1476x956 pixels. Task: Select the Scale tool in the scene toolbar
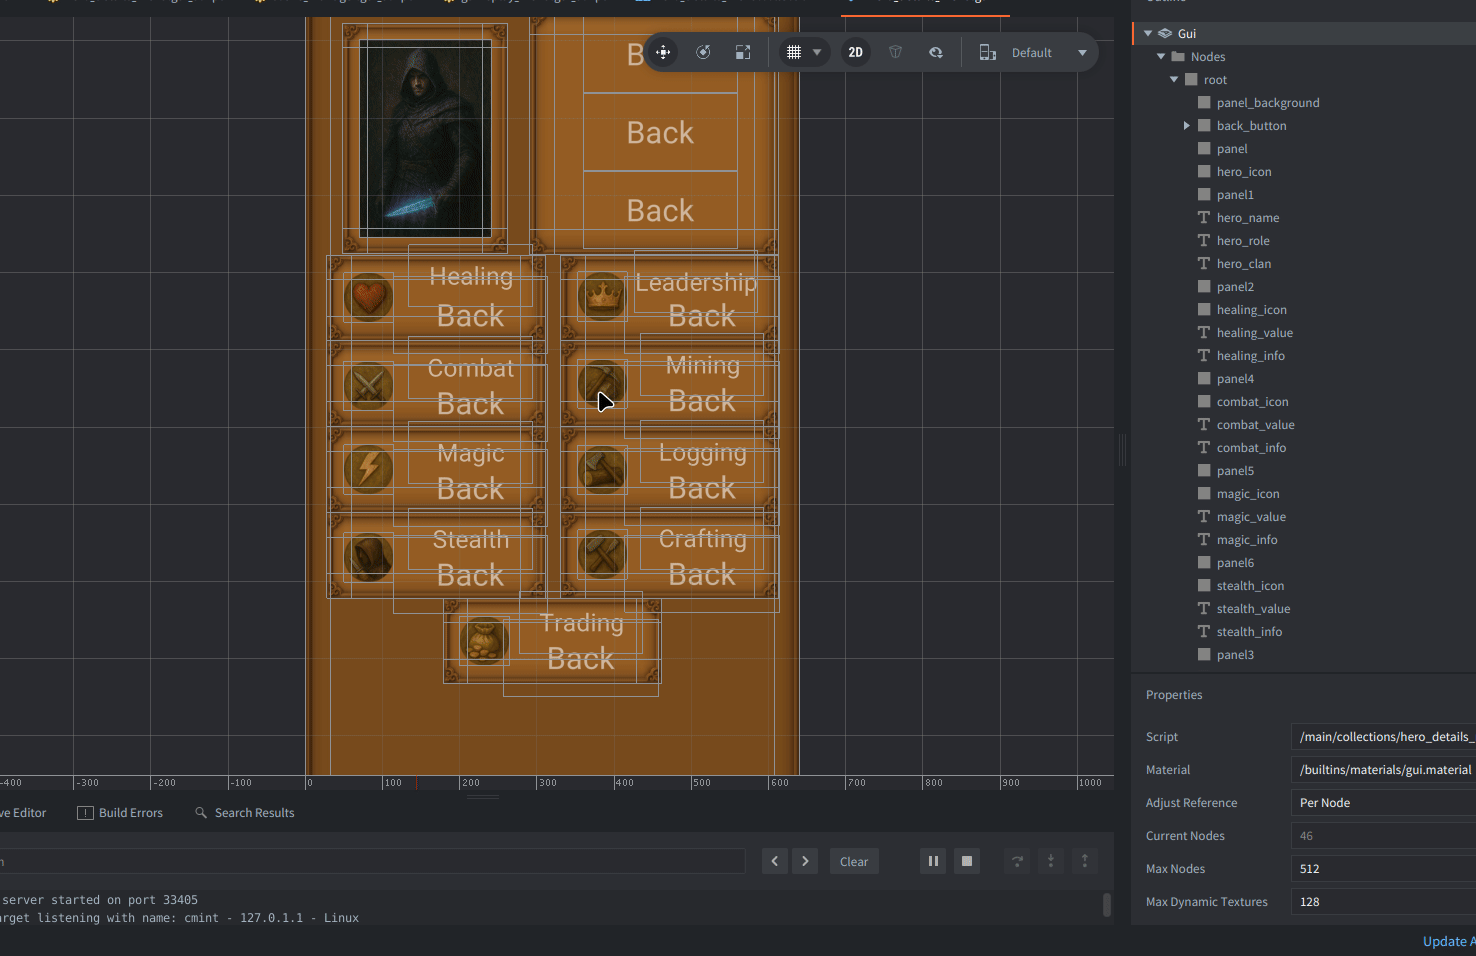[743, 52]
